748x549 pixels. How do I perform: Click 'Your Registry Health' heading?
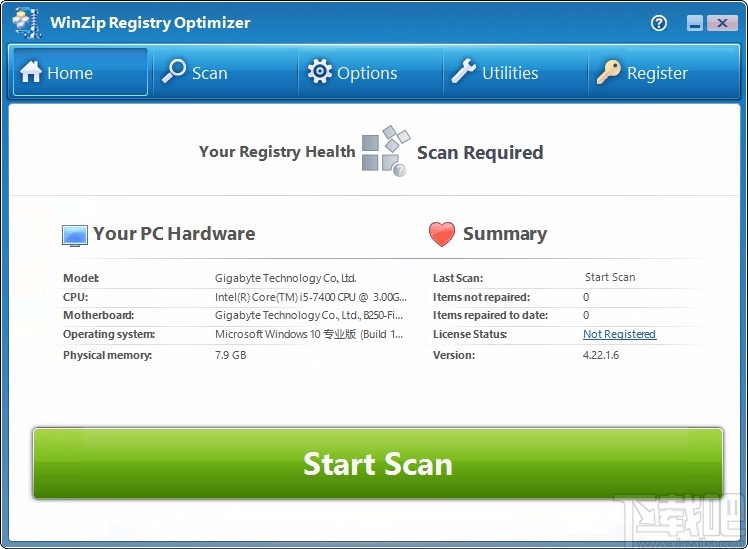coord(277,152)
